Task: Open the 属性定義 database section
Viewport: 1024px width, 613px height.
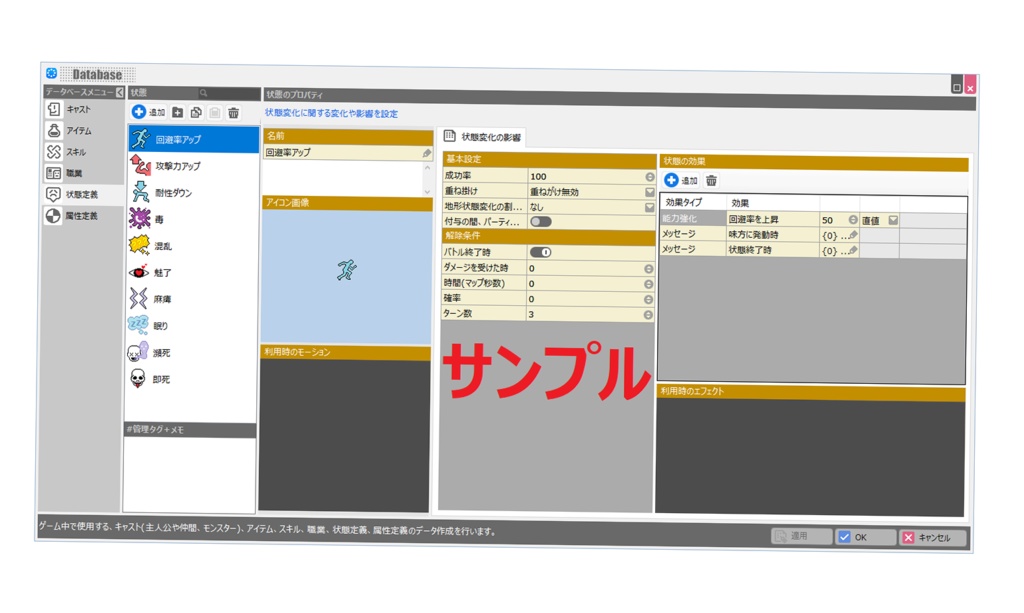Action: tap(83, 215)
